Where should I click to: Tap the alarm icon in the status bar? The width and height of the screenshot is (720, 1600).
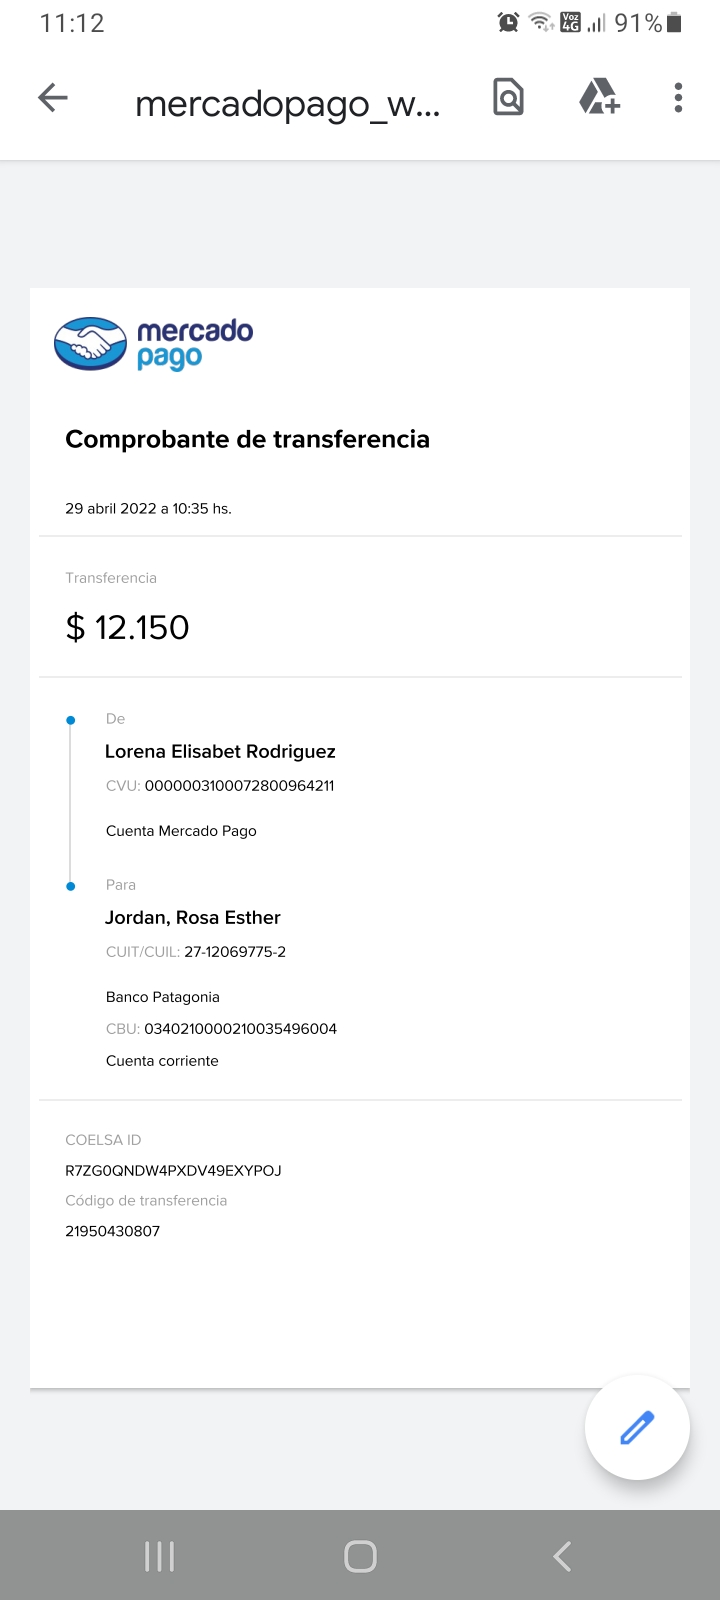pos(508,22)
